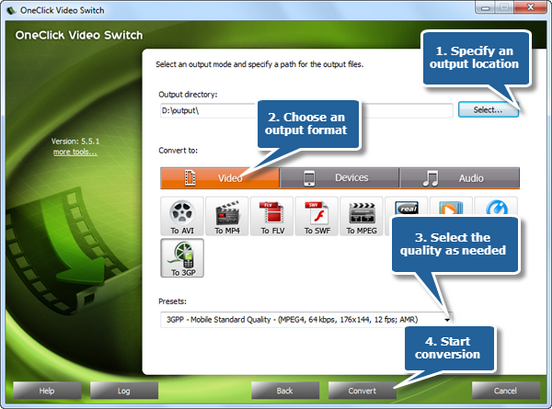
Task: Choose the To AVI format icon
Action: coord(182,216)
